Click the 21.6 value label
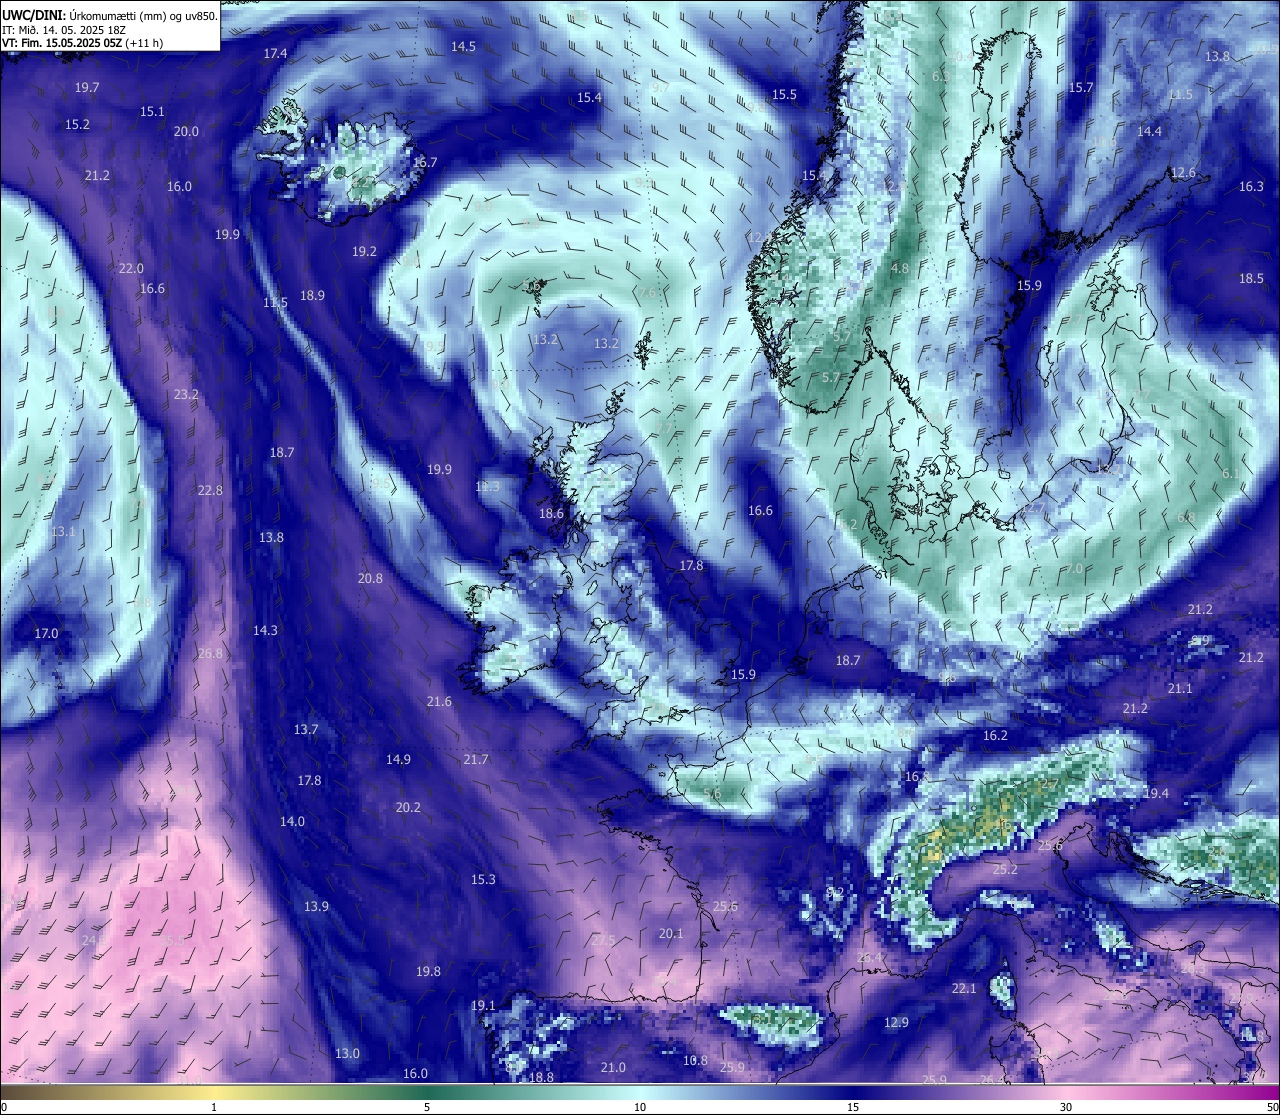1280x1115 pixels. click(x=439, y=702)
